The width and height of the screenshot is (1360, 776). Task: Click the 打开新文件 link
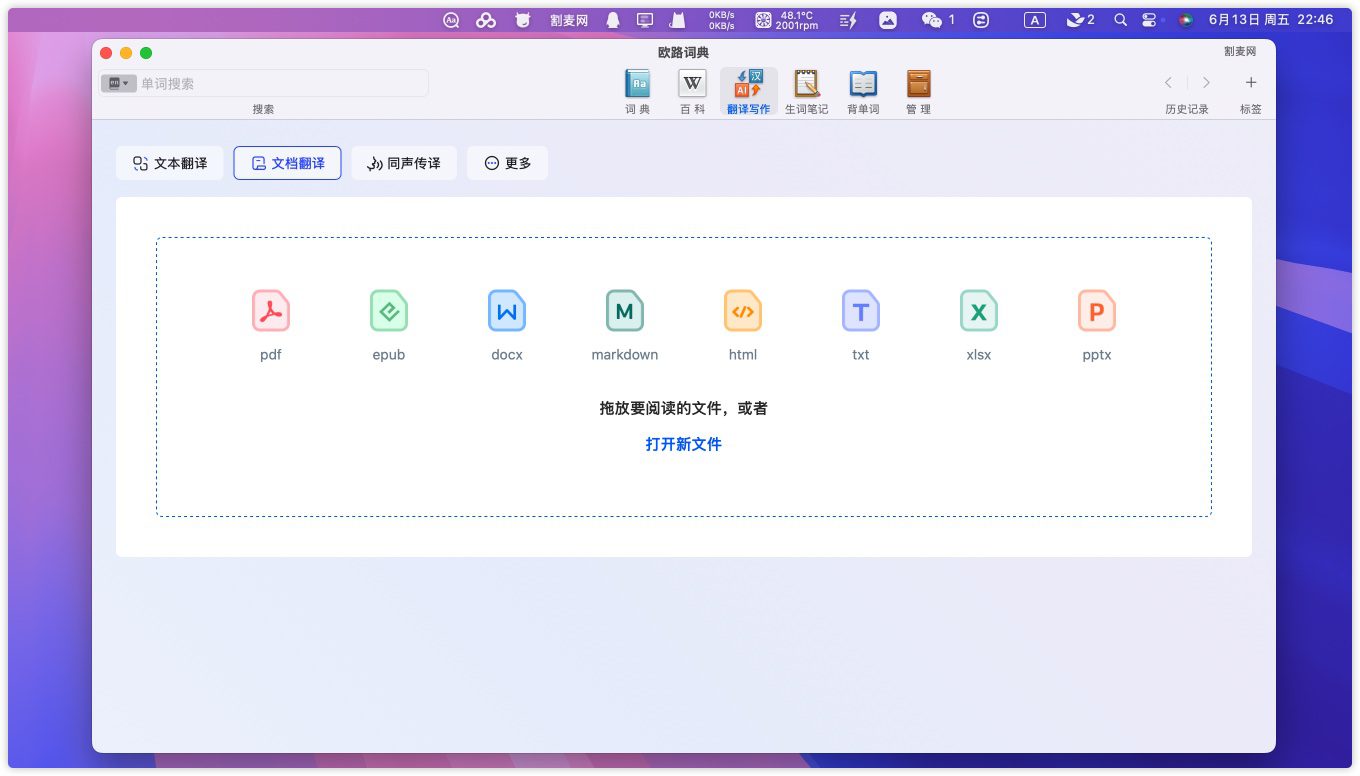point(683,444)
